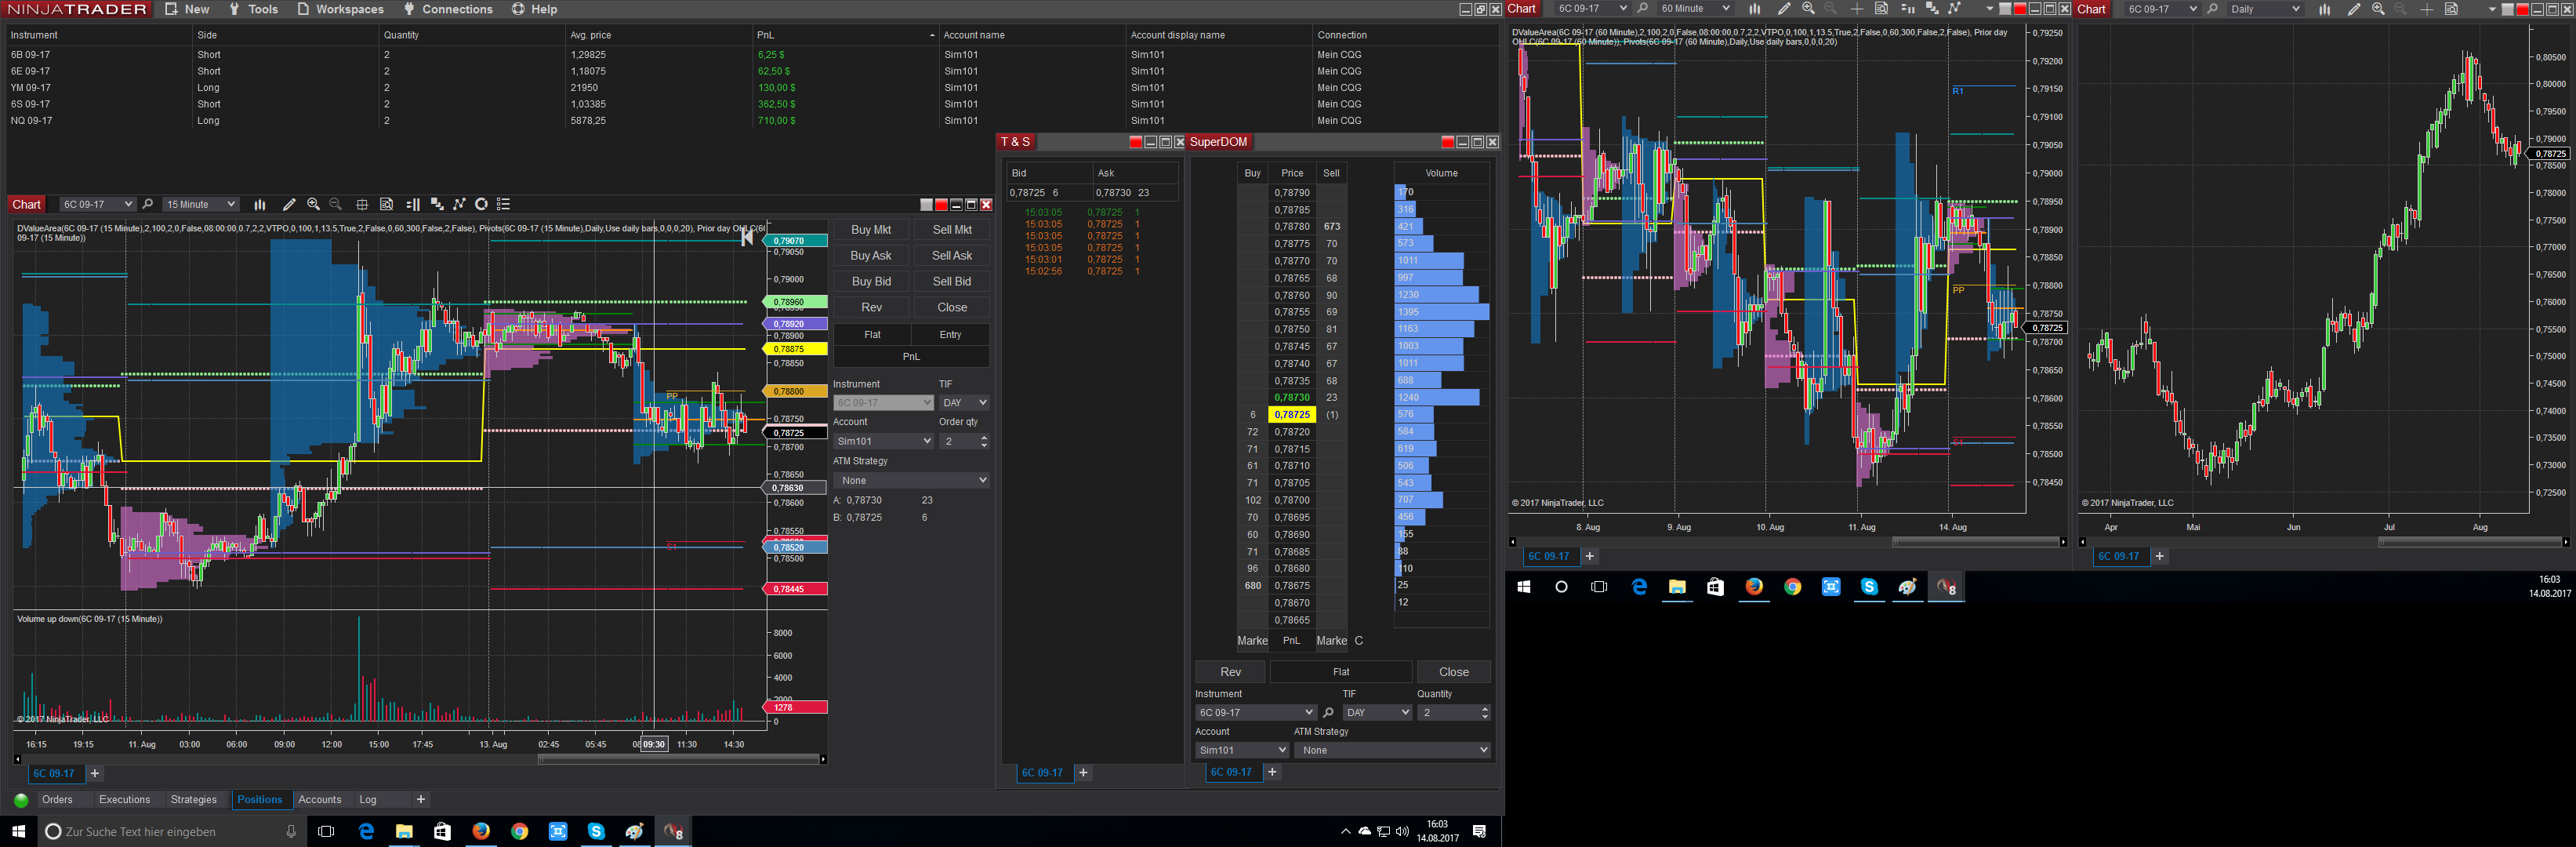Toggle crosshair in Daily chart toolbar
This screenshot has width=2576, height=847.
[x=2427, y=9]
